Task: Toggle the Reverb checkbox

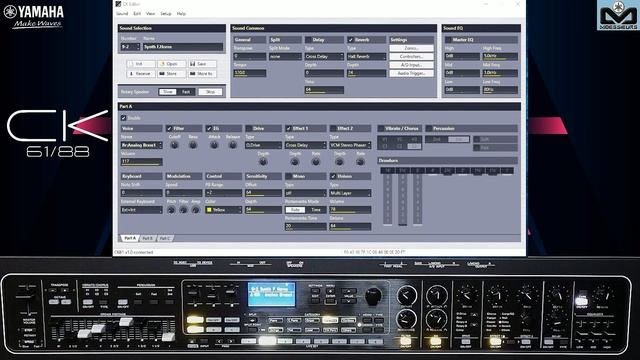Action: 351,40
